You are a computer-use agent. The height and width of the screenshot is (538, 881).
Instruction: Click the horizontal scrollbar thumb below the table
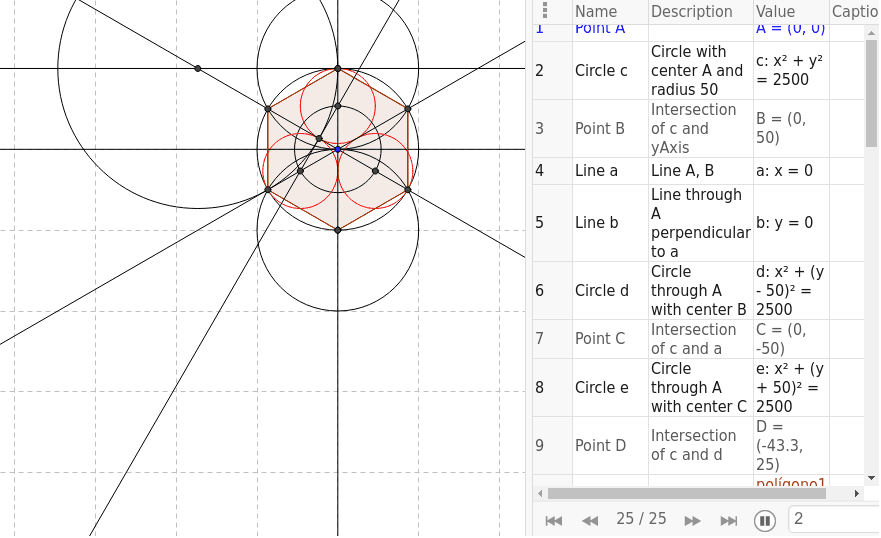pyautogui.click(x=687, y=494)
